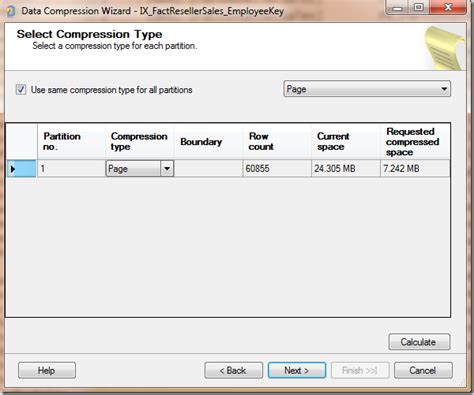Select the partition number cell showing 1
474x395 pixels.
pos(71,169)
